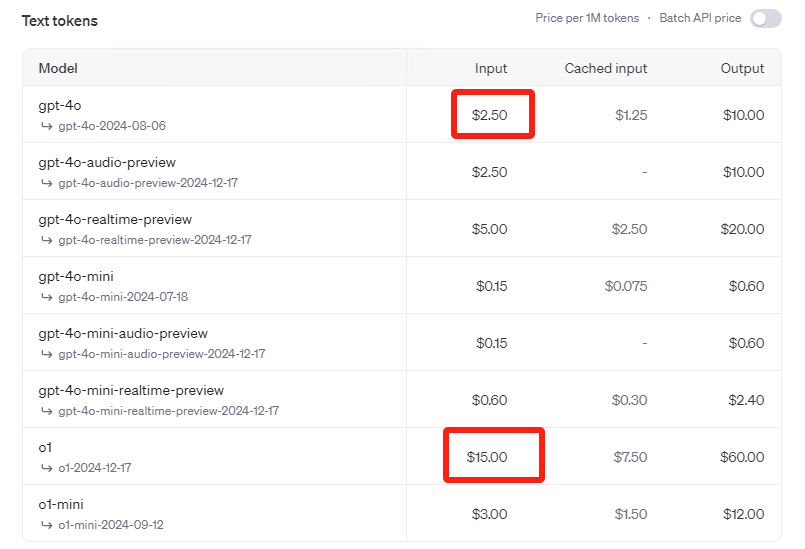Click the arrow icon beside gpt-4o-mini-realtime-preview-2024-12-17
This screenshot has width=805, height=549.
click(x=46, y=411)
